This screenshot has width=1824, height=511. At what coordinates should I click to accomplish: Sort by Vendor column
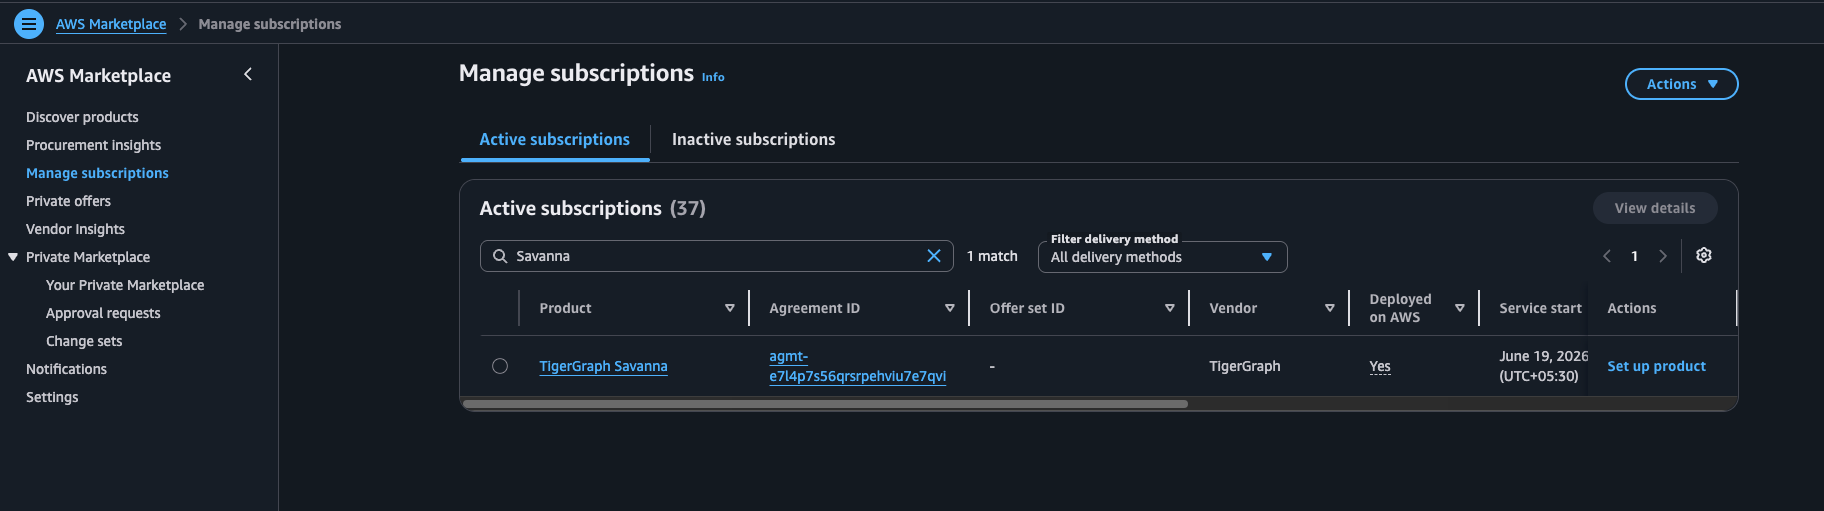1330,308
